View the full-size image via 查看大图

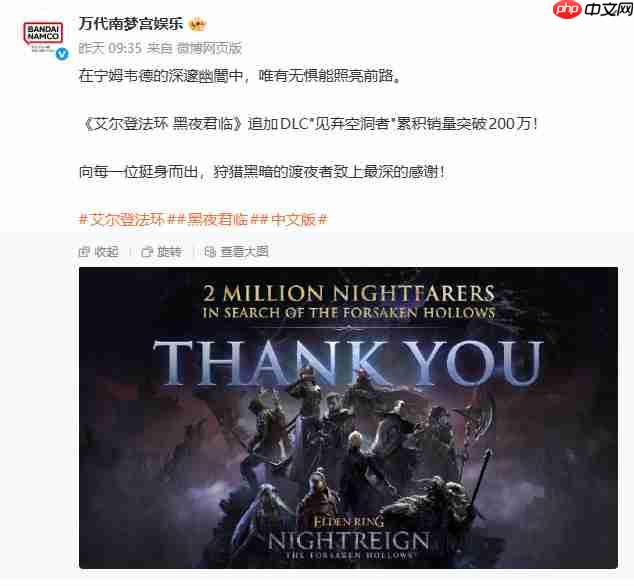[244, 252]
